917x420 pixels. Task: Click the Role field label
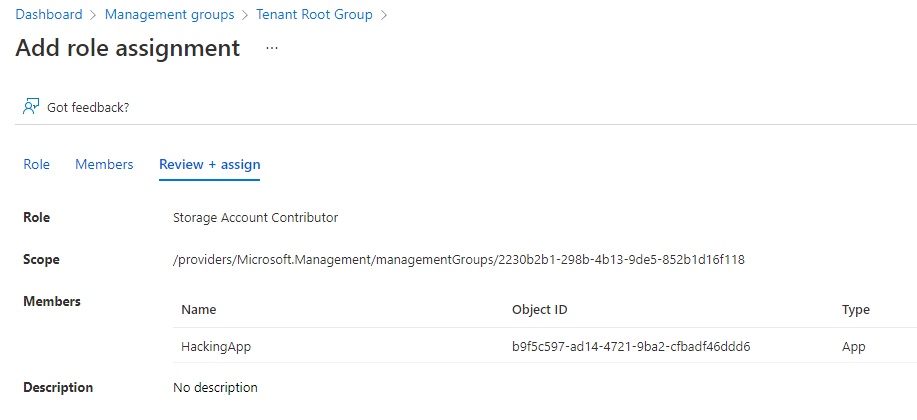[36, 218]
